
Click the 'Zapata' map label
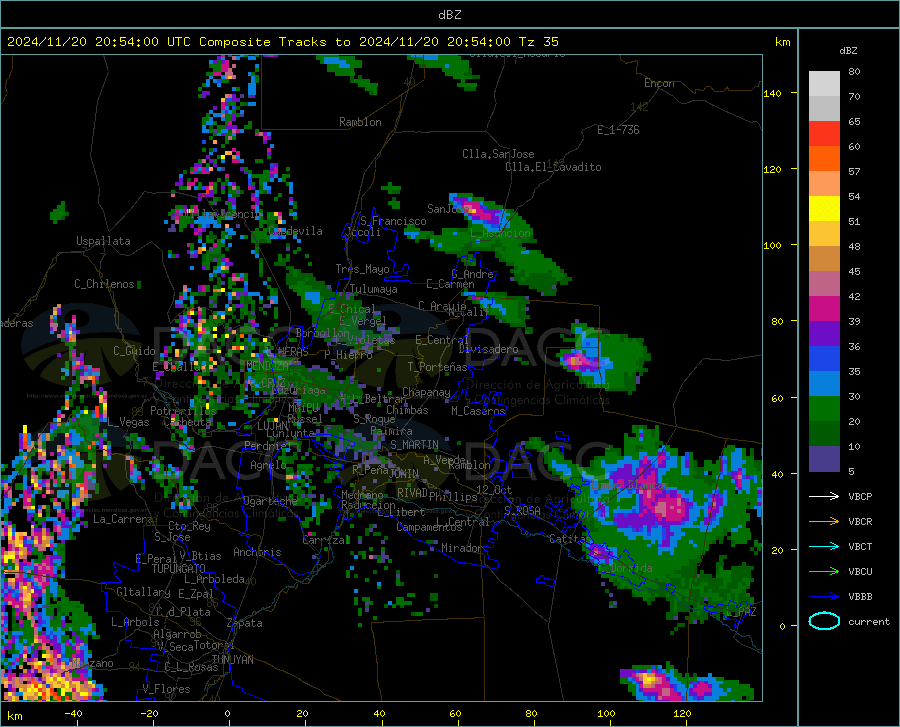click(x=245, y=623)
